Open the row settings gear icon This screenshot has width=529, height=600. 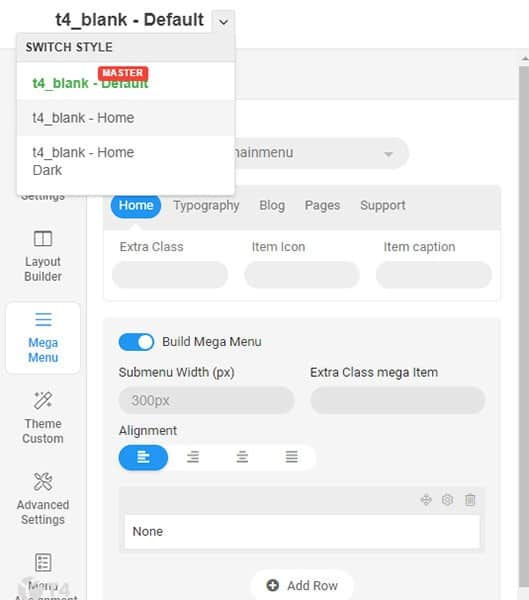447,500
